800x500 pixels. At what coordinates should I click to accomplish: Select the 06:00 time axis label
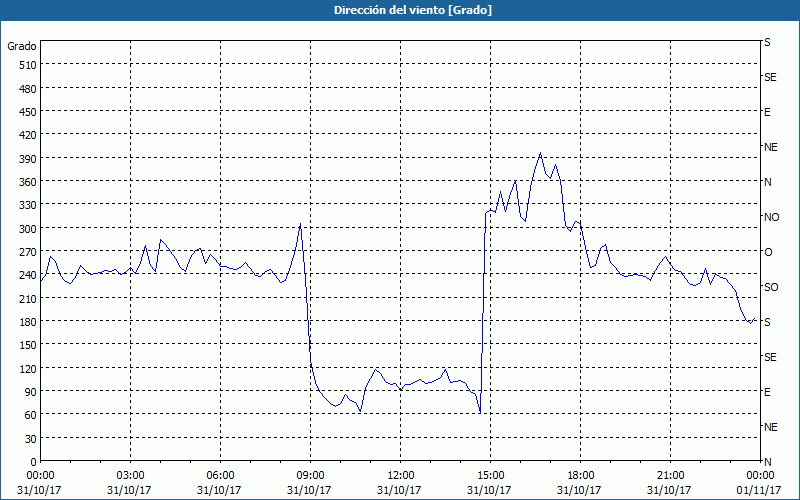[220, 476]
